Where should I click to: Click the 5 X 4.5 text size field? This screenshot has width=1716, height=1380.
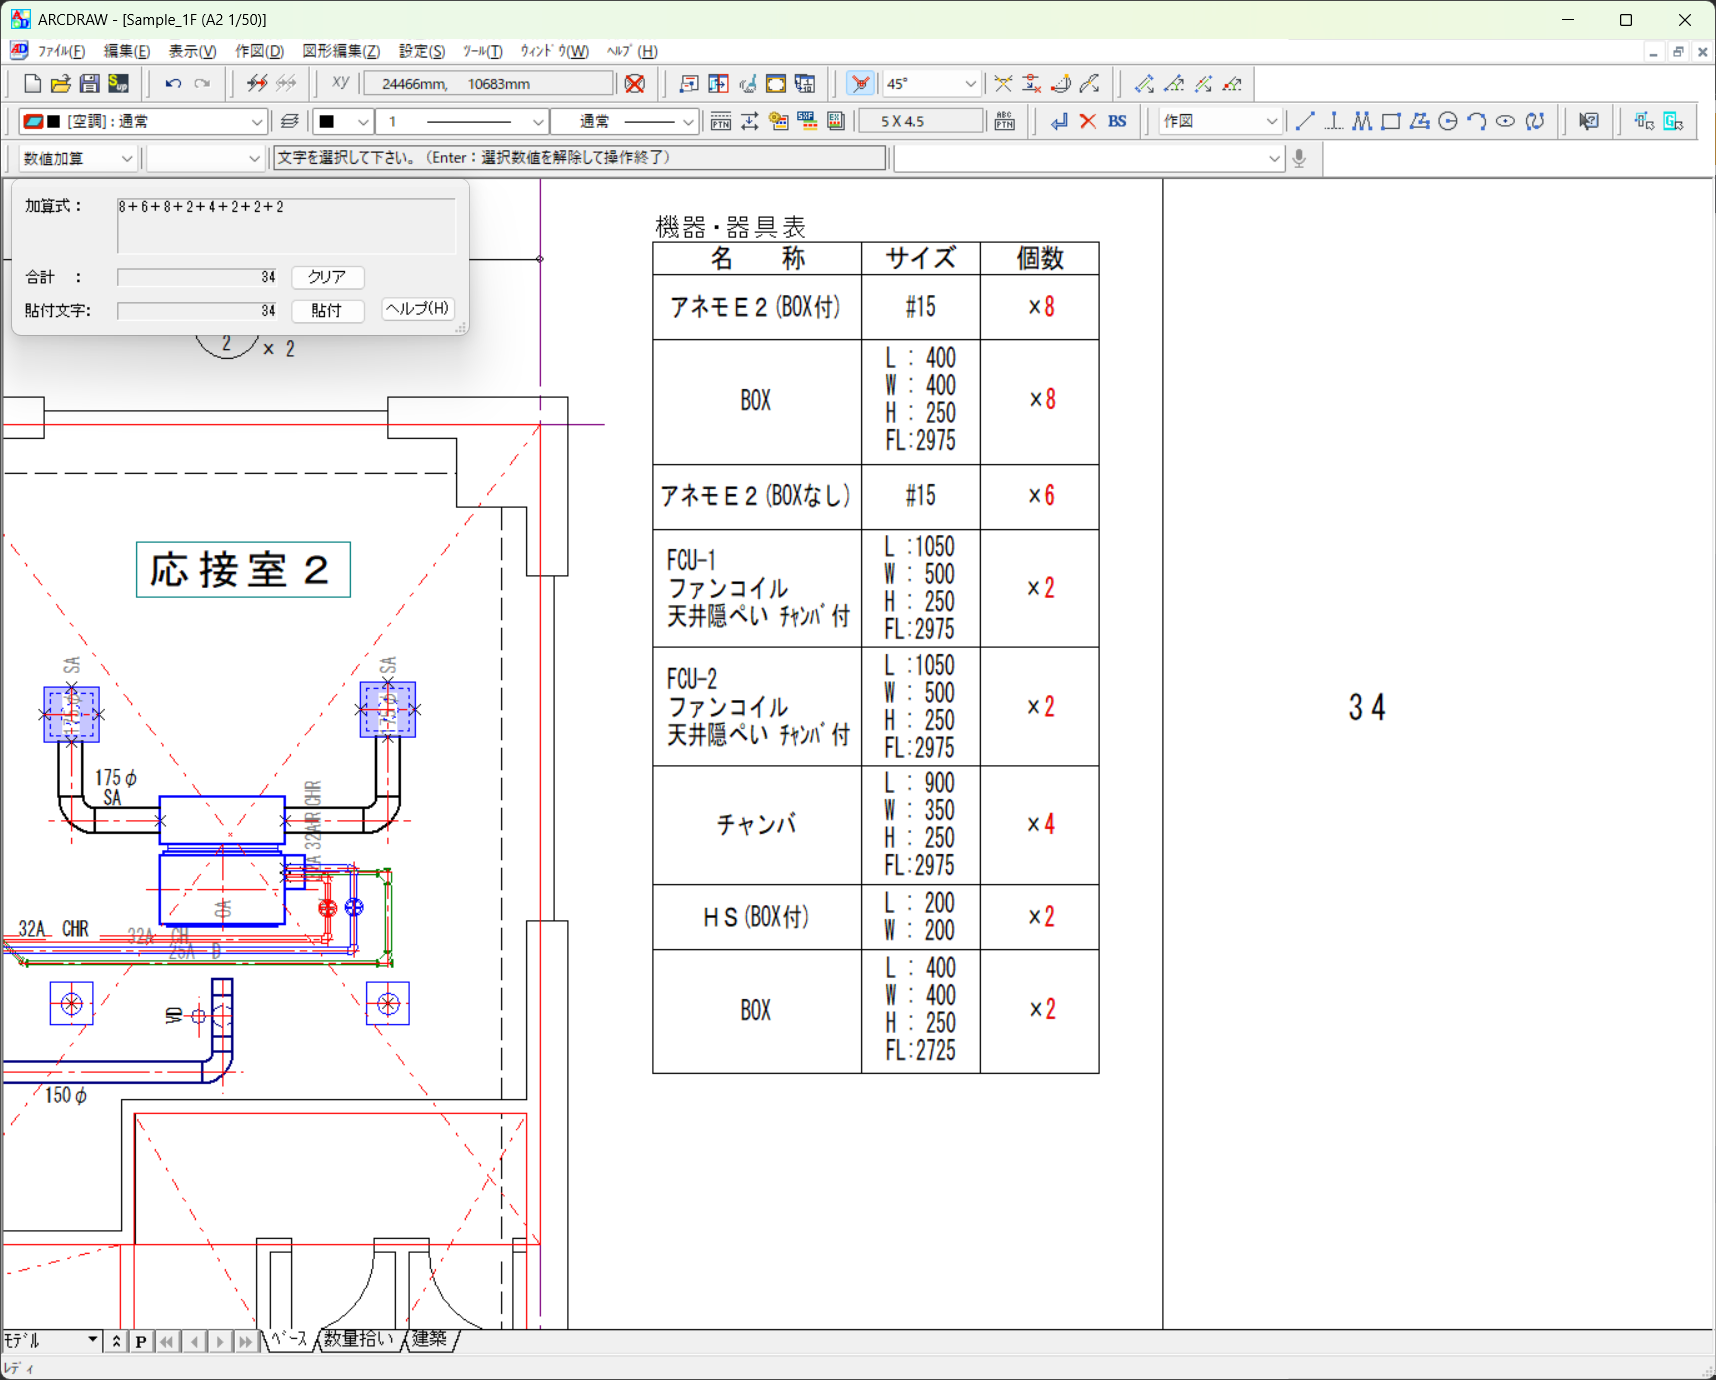click(x=920, y=121)
